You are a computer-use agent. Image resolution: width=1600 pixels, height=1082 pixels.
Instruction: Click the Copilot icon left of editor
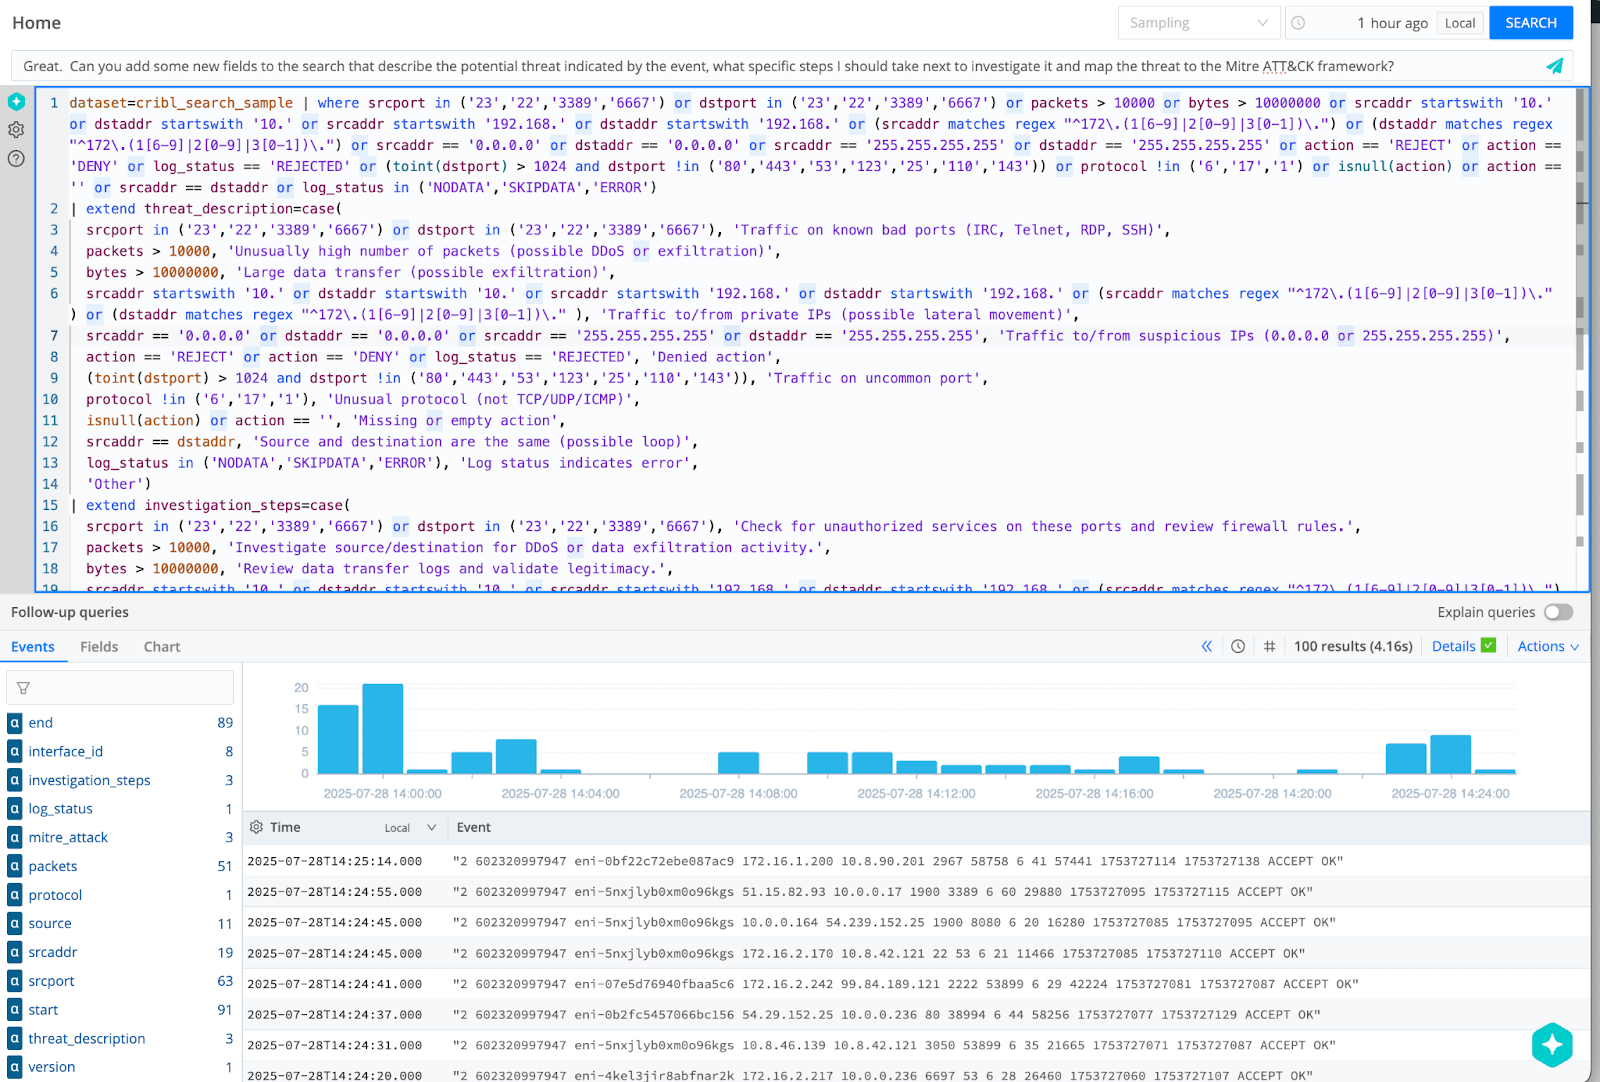pos(16,102)
